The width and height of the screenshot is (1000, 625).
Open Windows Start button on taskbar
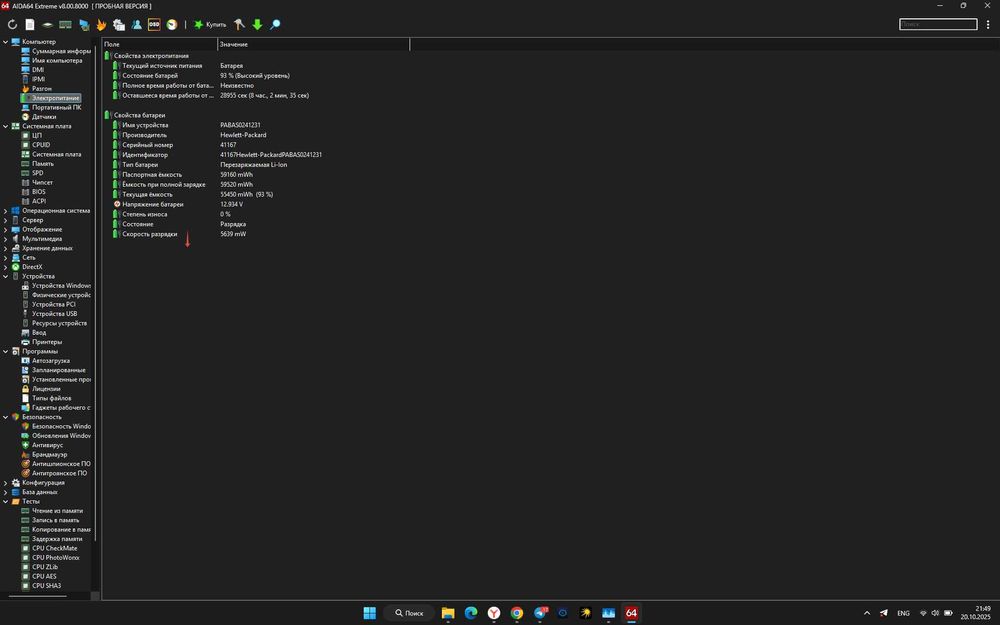coord(369,613)
